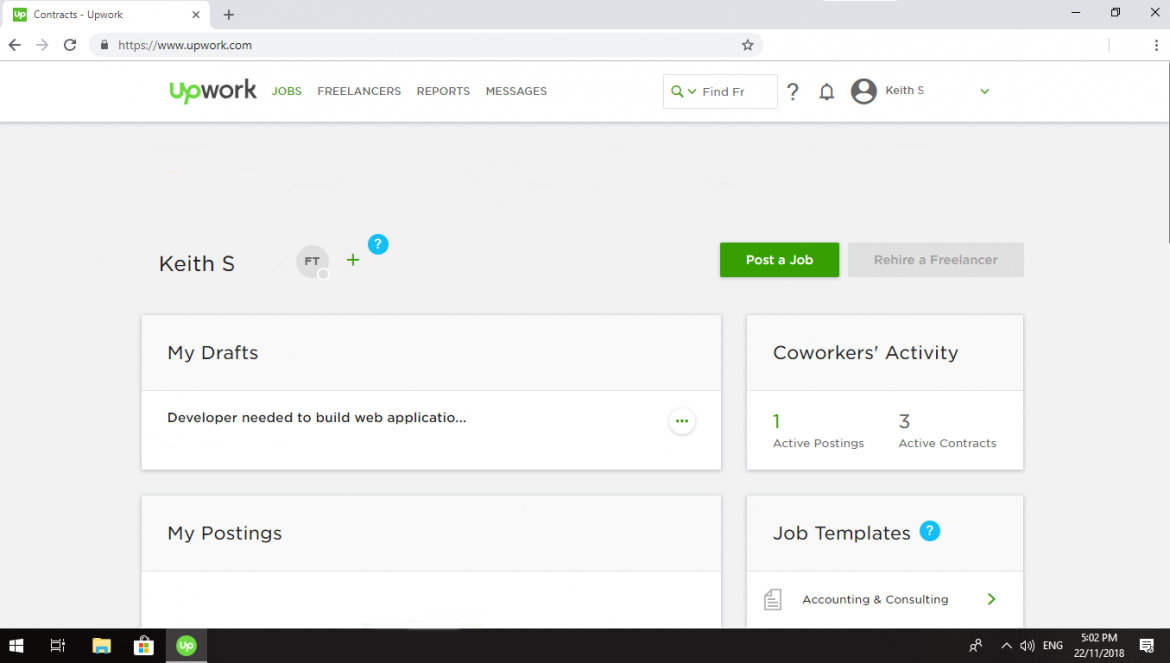
Task: Open the options menu on the draft job
Action: point(682,421)
